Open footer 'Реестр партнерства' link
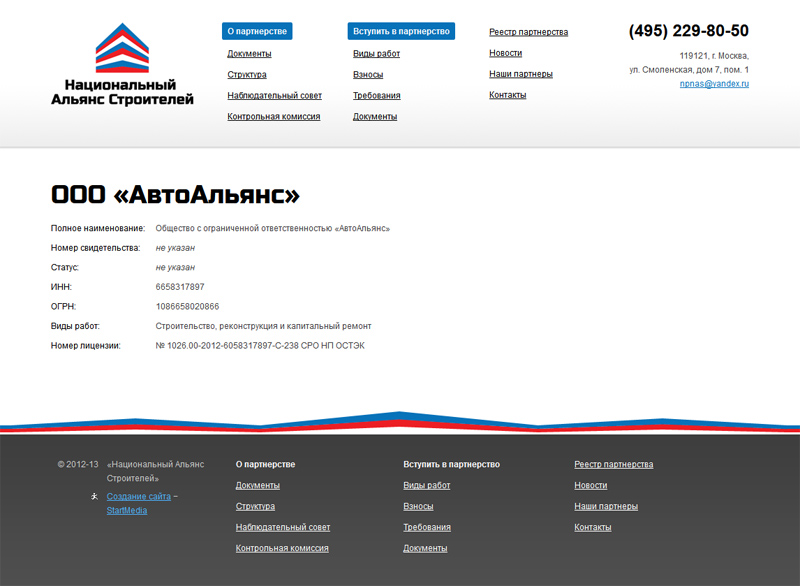Viewport: 800px width, 586px height. pyautogui.click(x=614, y=464)
